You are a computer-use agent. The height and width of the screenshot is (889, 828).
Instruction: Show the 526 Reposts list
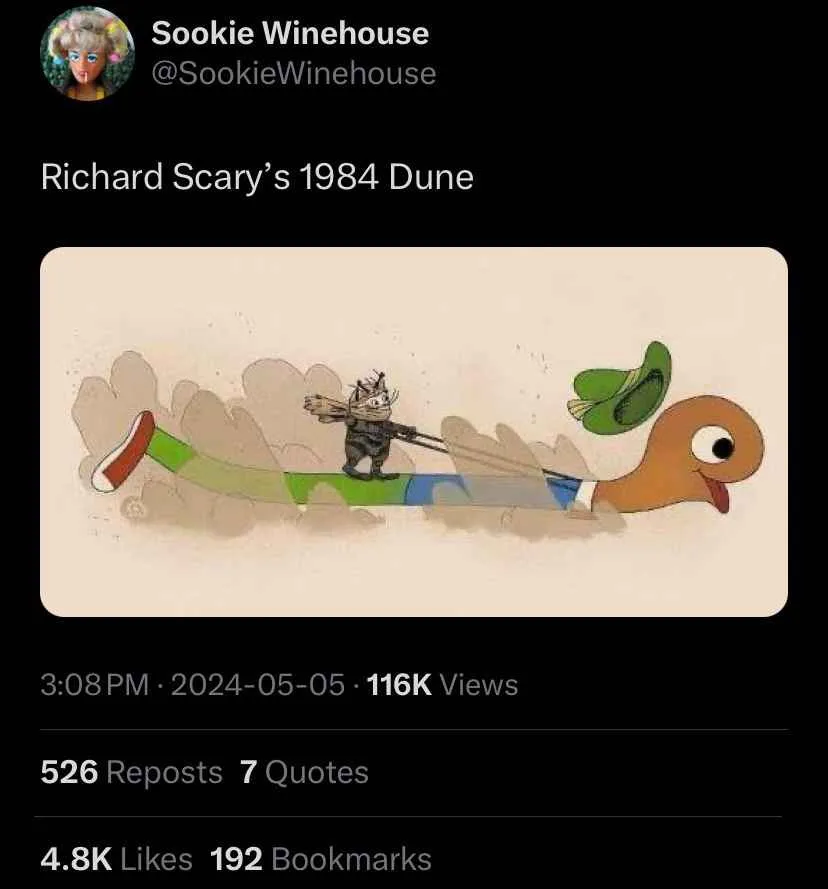coord(131,772)
